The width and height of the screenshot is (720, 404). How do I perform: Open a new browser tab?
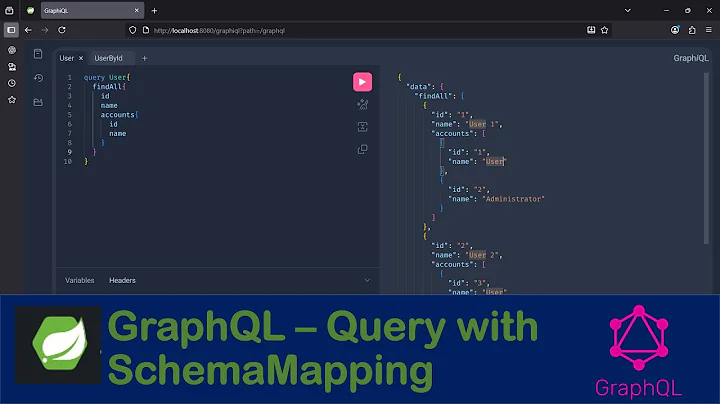coord(154,11)
